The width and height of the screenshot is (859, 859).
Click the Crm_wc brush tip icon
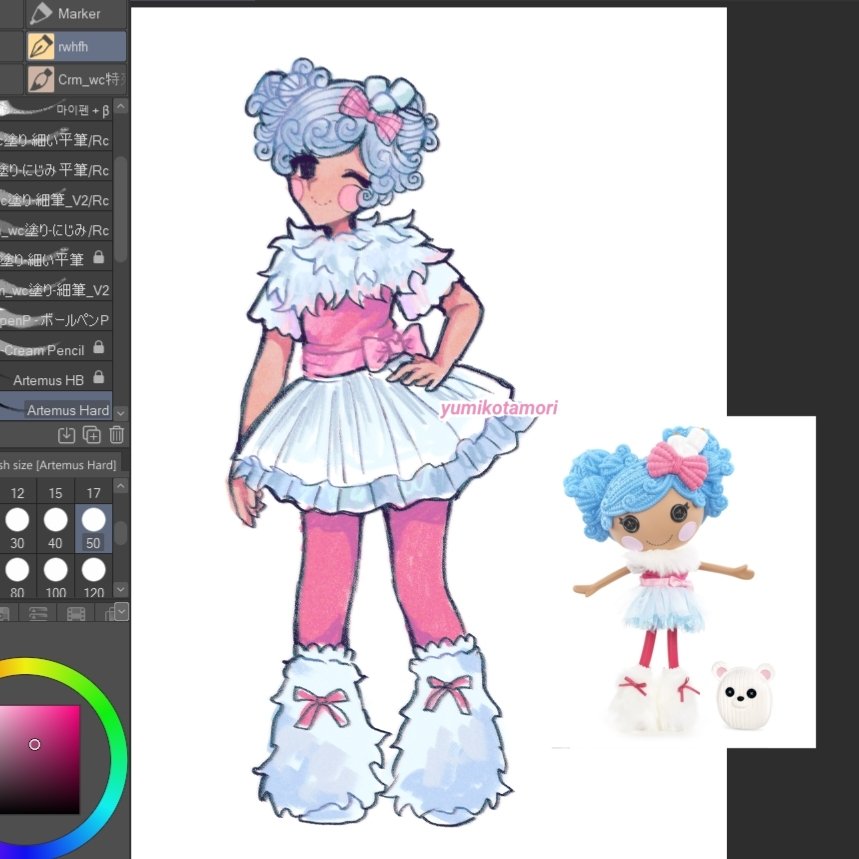(x=41, y=79)
